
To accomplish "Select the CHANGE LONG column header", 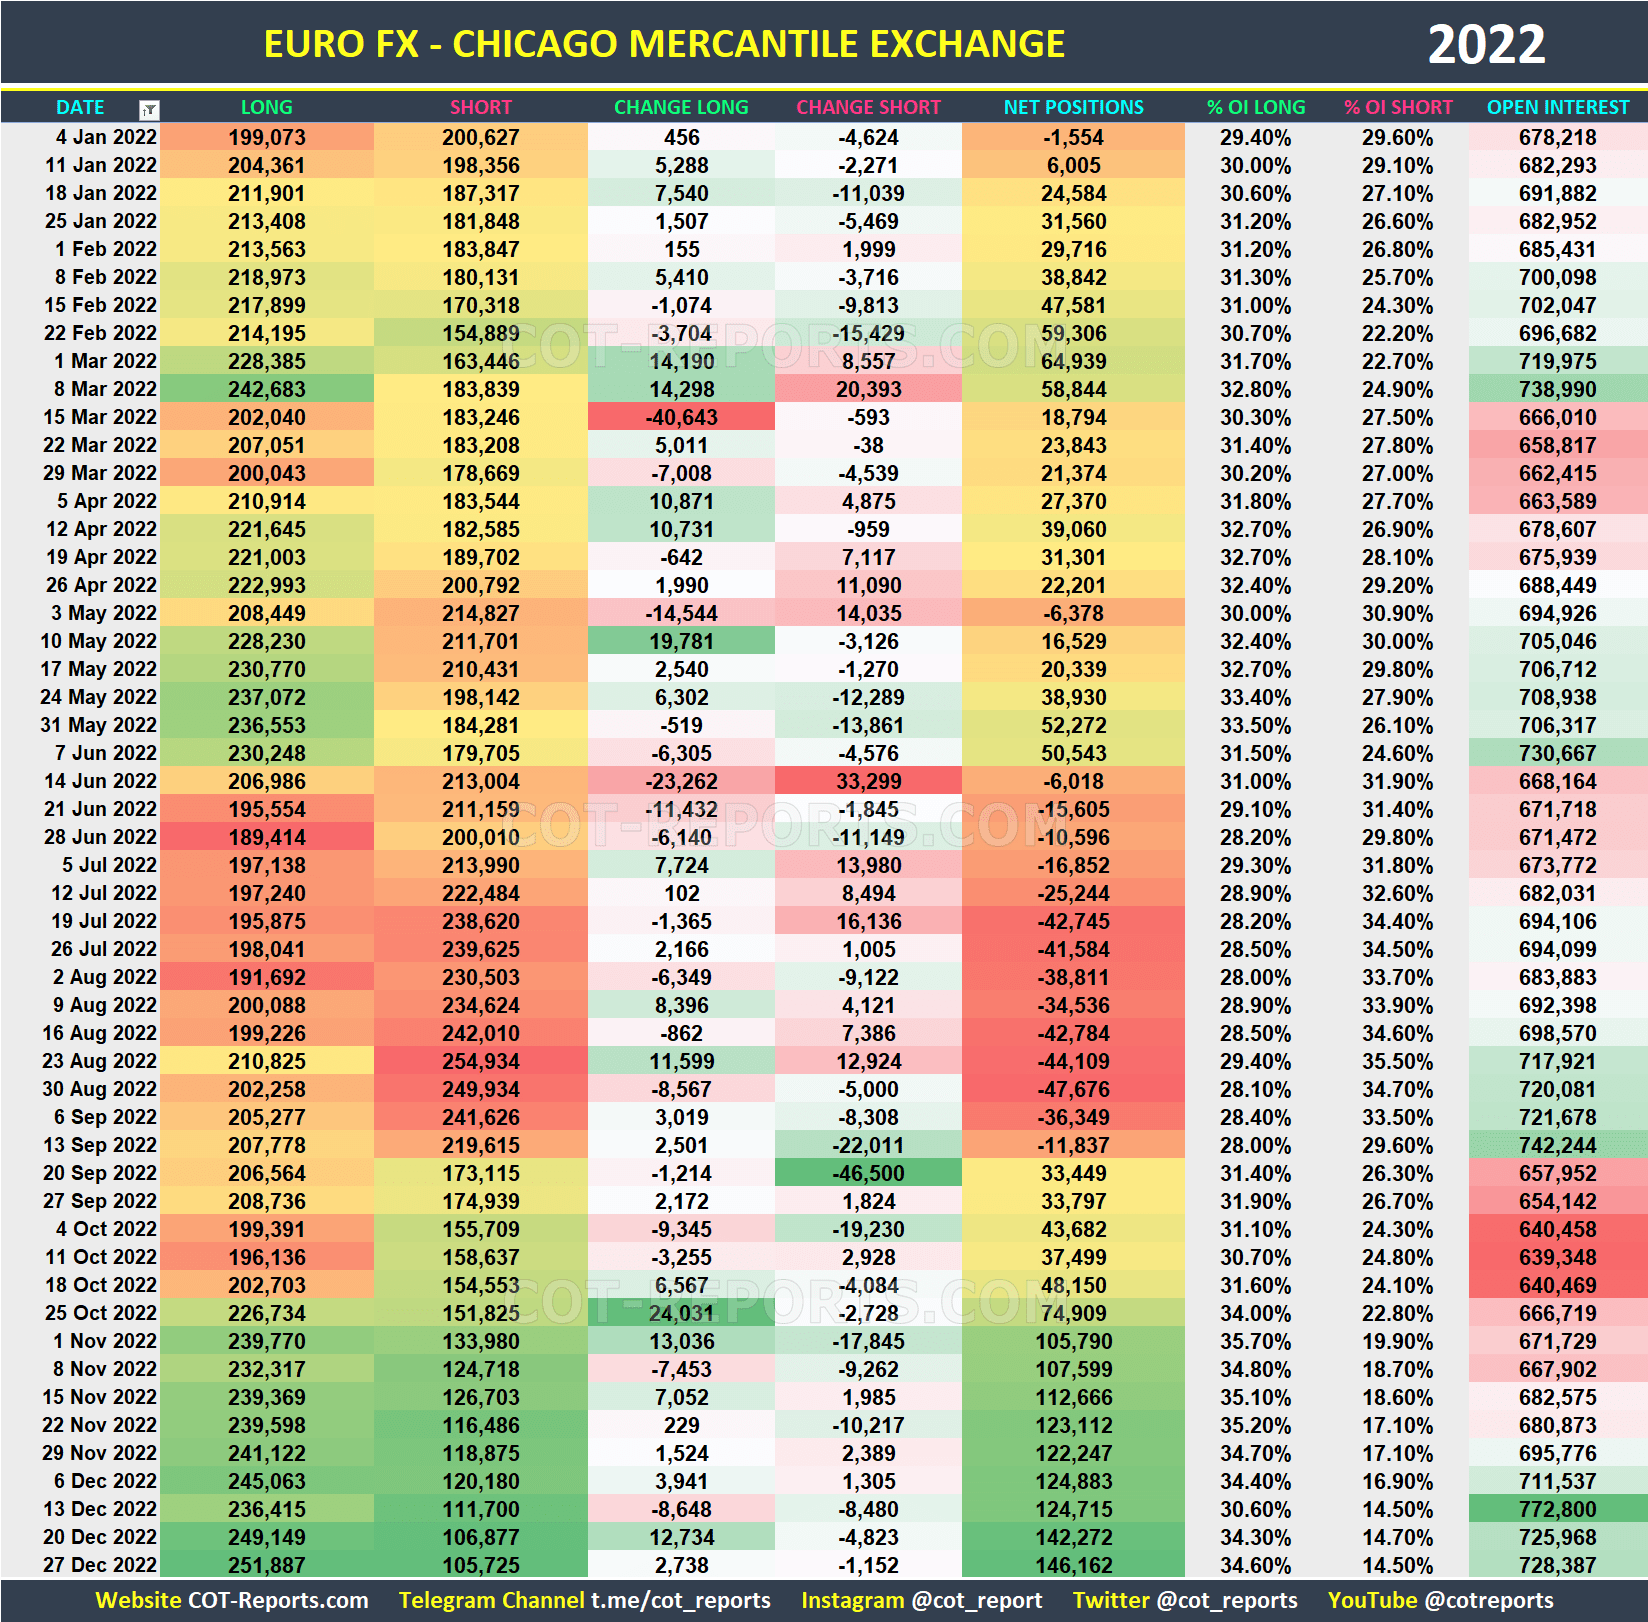I will [x=681, y=107].
